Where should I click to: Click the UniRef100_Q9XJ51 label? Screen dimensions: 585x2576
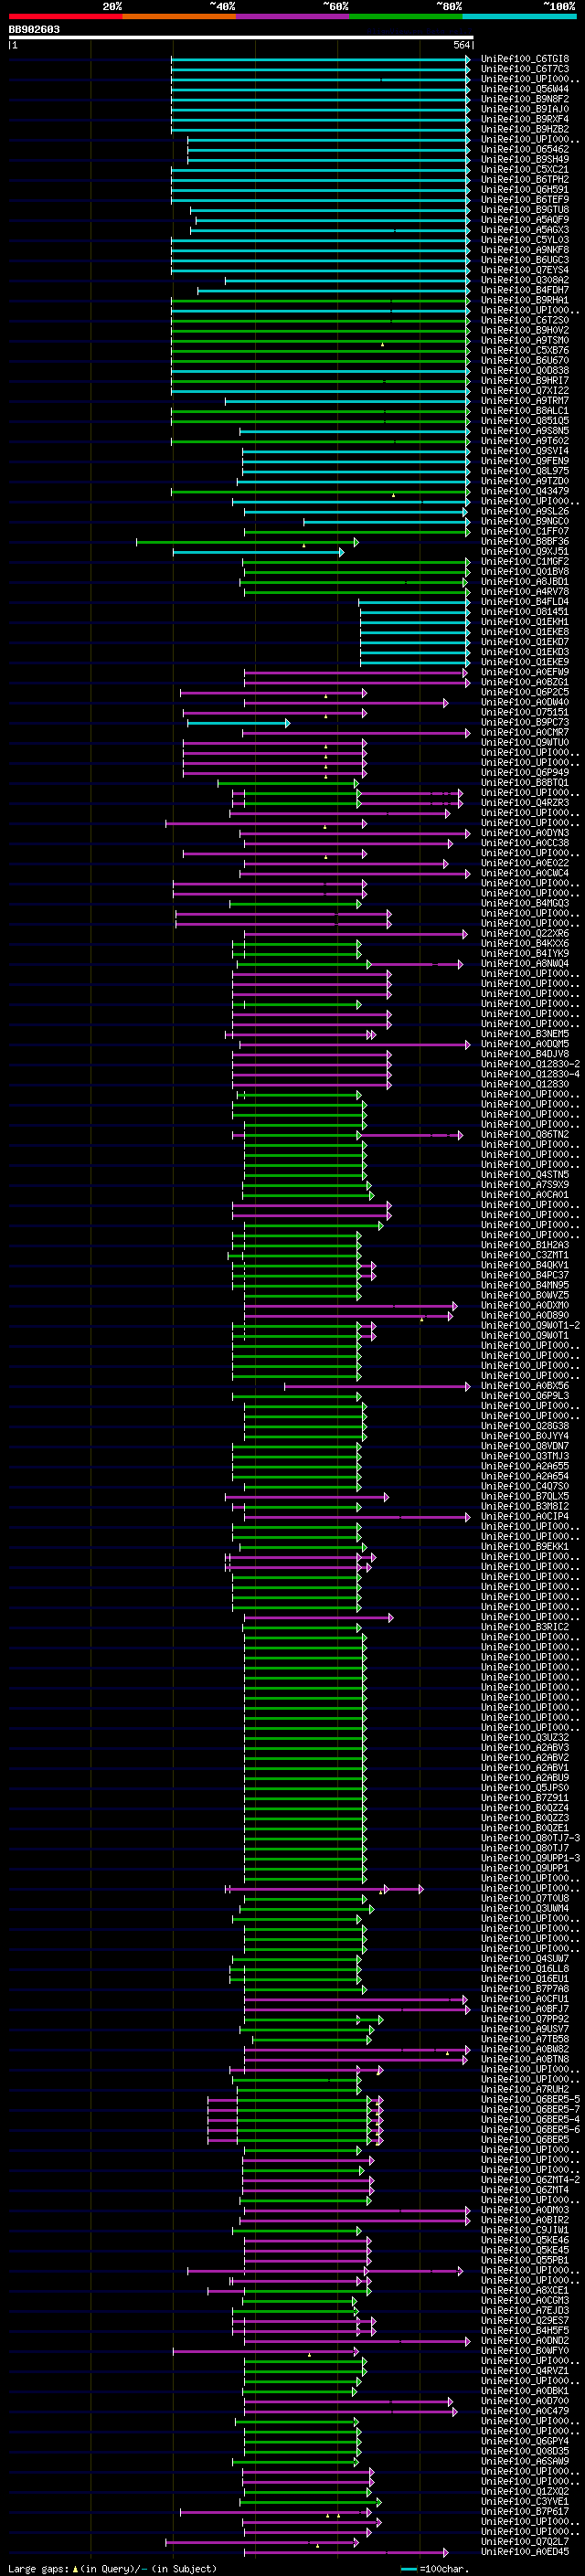(x=525, y=551)
